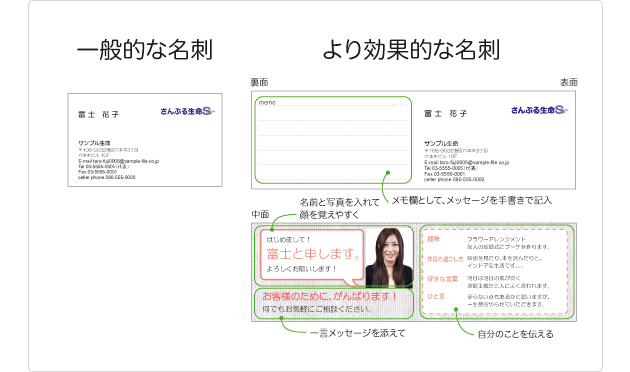Click the さんぷる生命 logo on the front face
This screenshot has width=630, height=372.
point(539,110)
